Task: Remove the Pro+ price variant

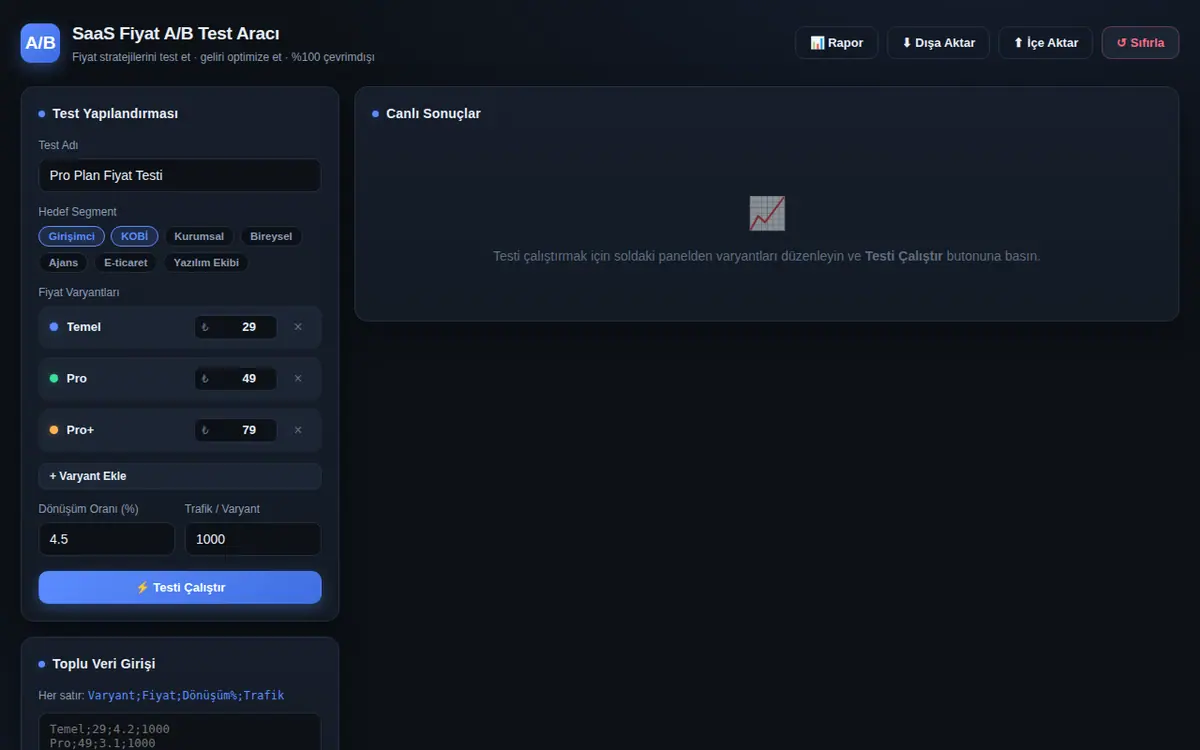Action: 298,430
